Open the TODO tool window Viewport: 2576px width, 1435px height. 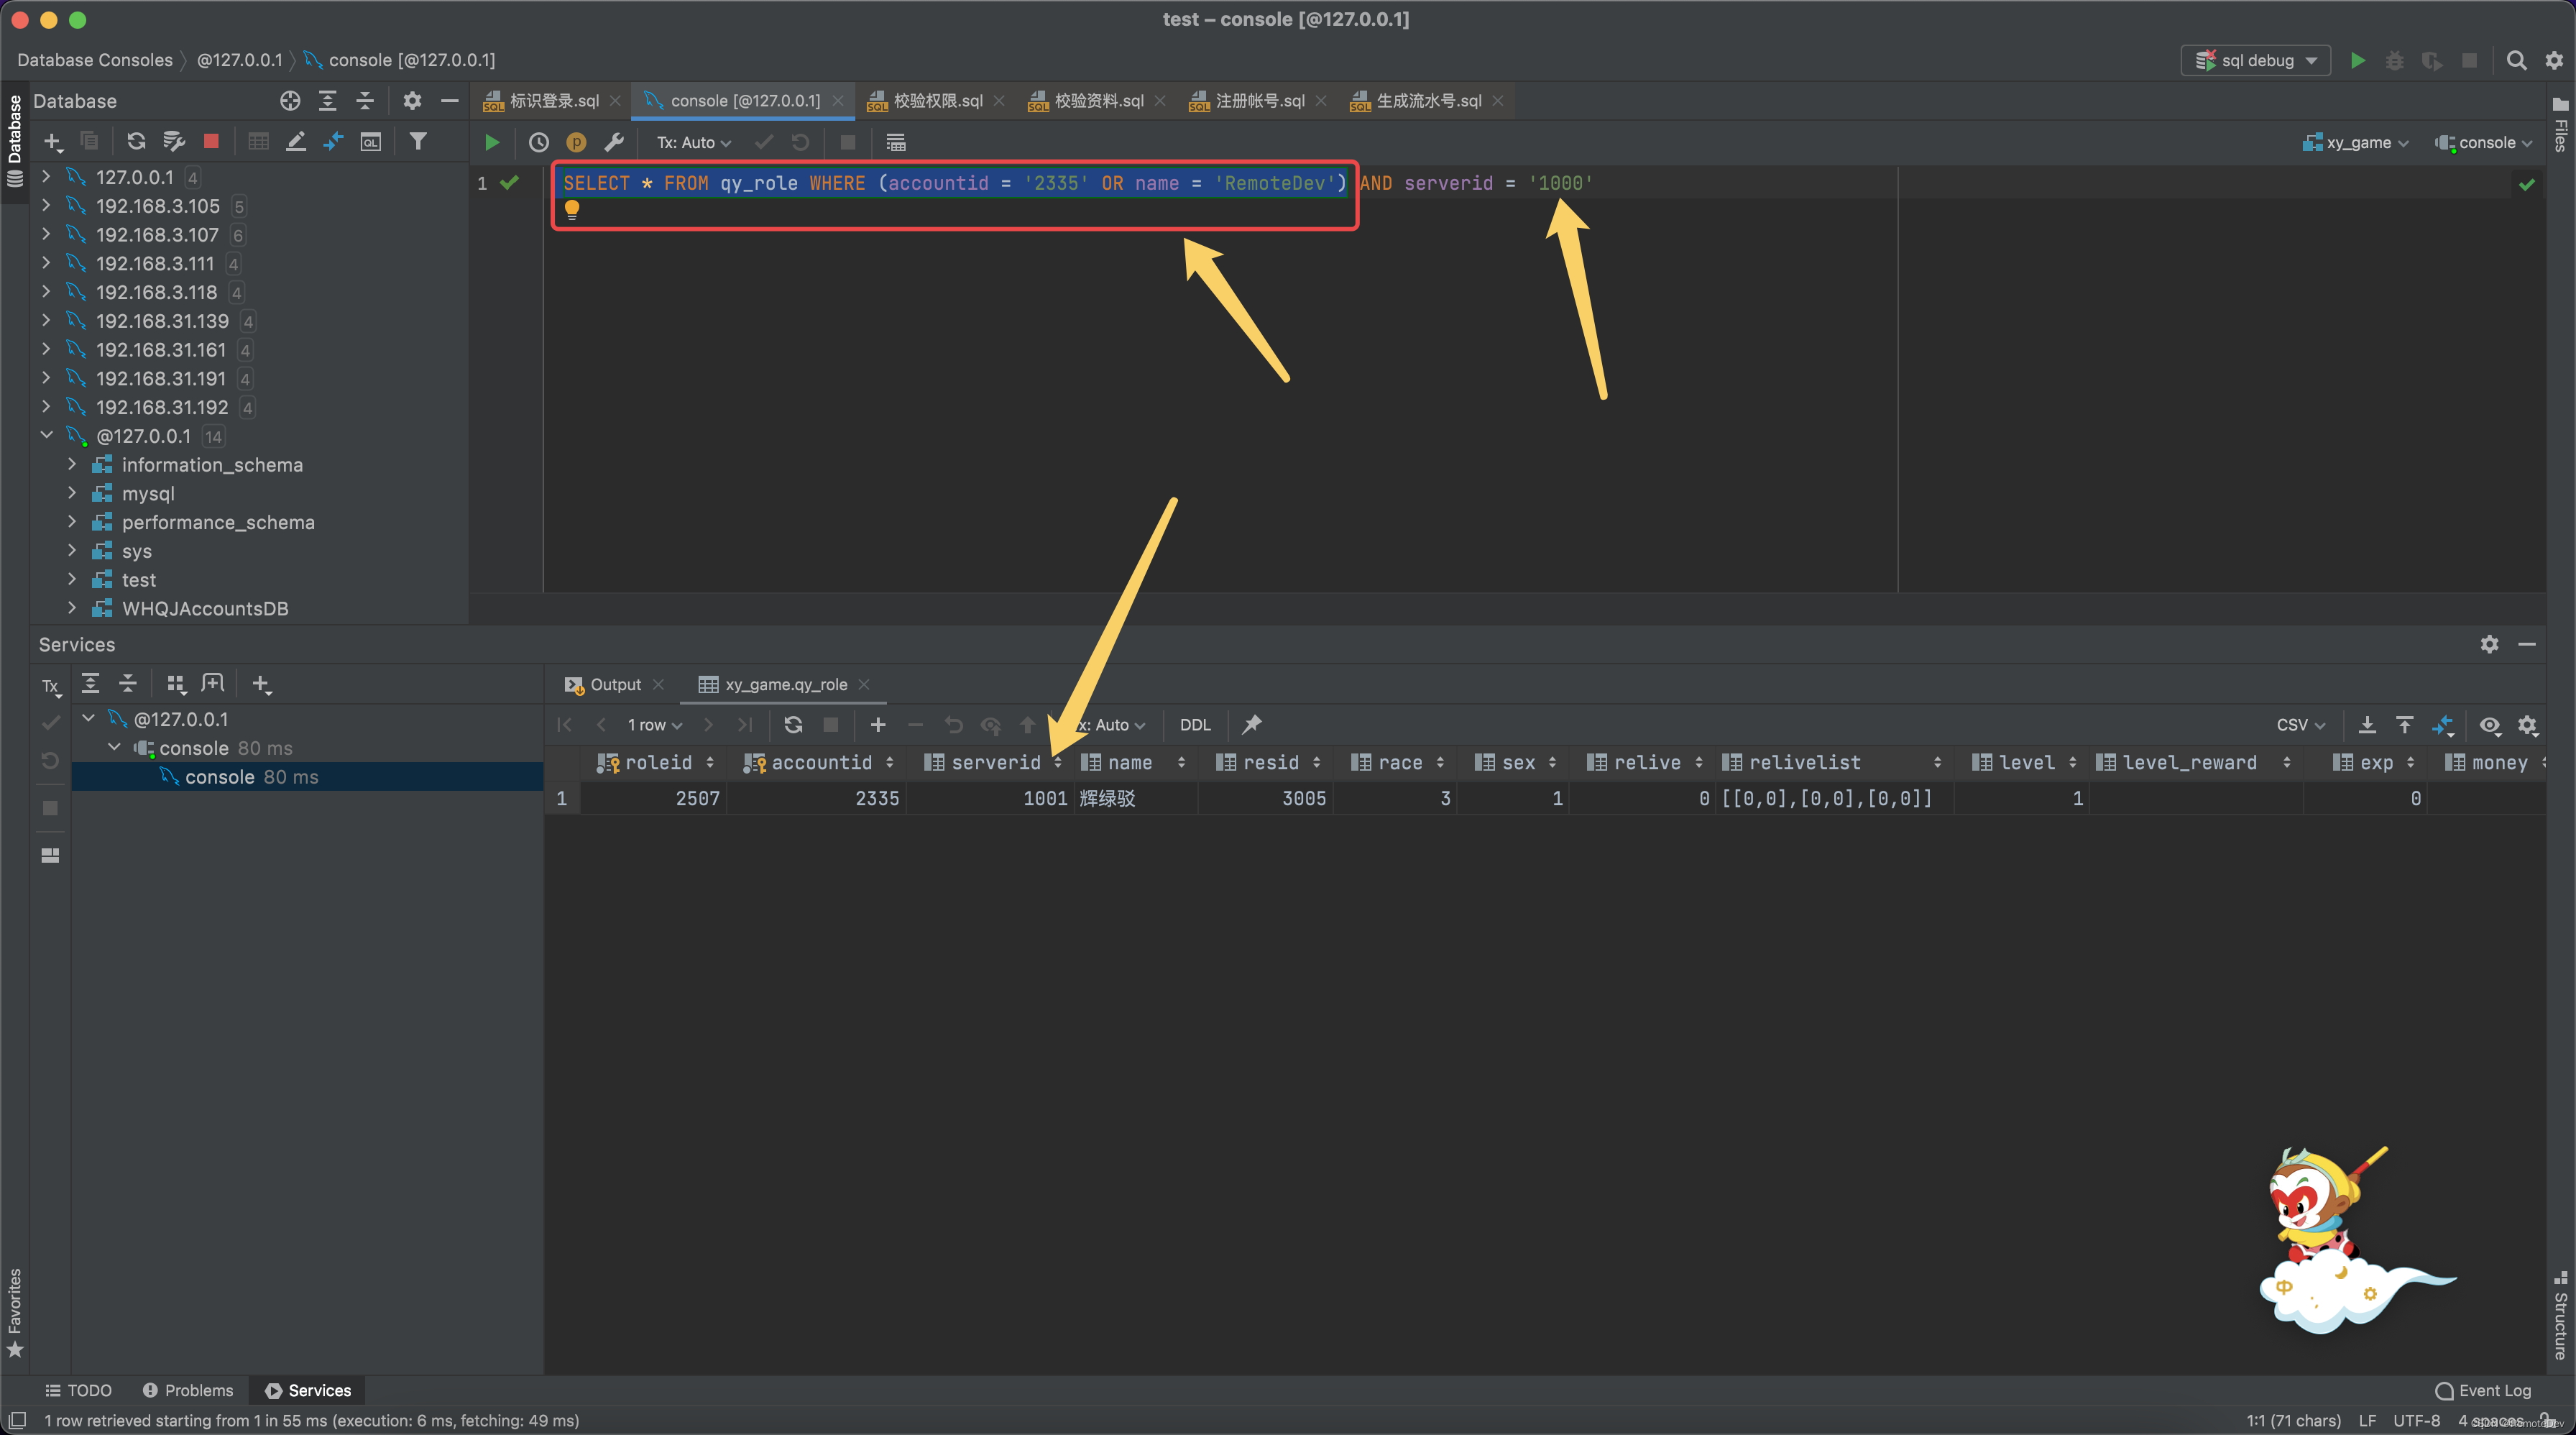pyautogui.click(x=78, y=1390)
